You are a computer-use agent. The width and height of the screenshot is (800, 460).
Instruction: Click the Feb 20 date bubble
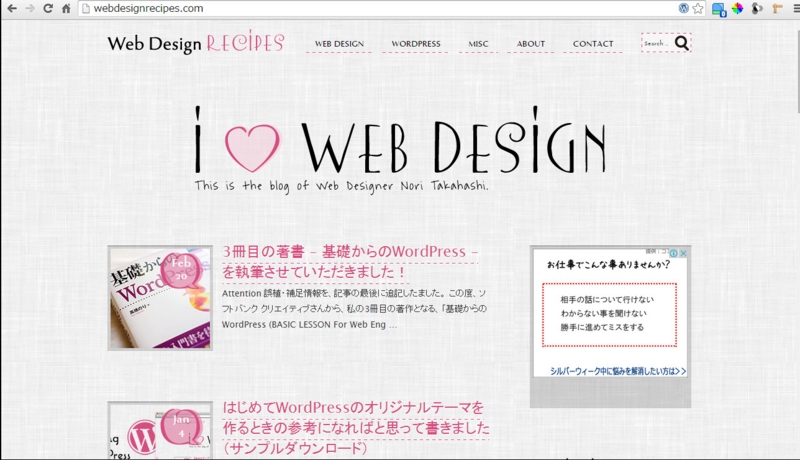pyautogui.click(x=181, y=269)
